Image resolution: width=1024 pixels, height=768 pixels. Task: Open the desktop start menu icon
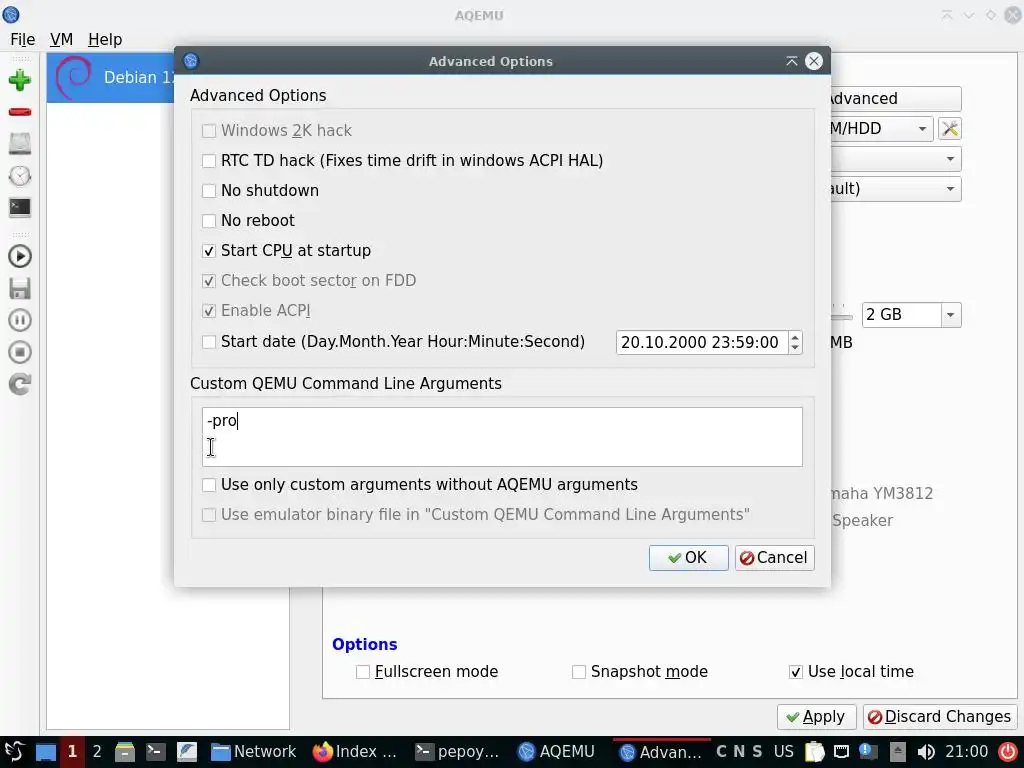coord(14,751)
